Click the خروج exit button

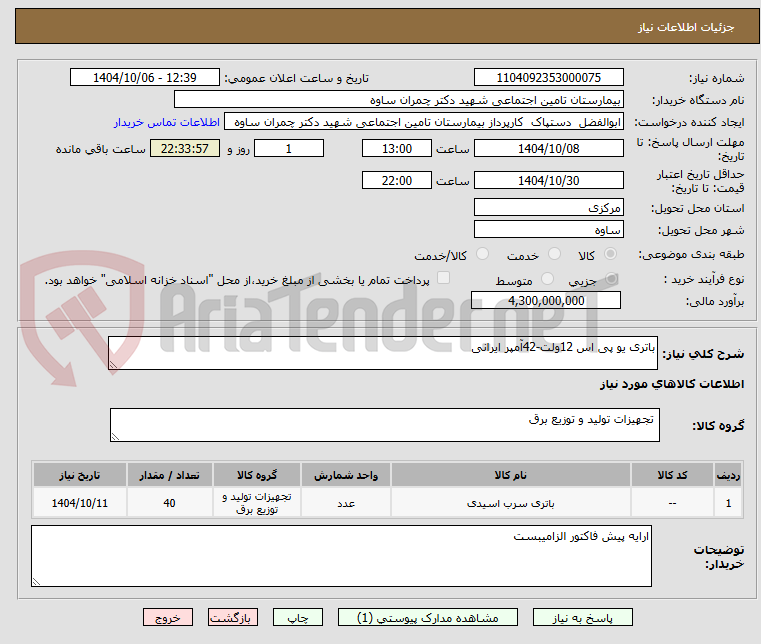pos(168,617)
